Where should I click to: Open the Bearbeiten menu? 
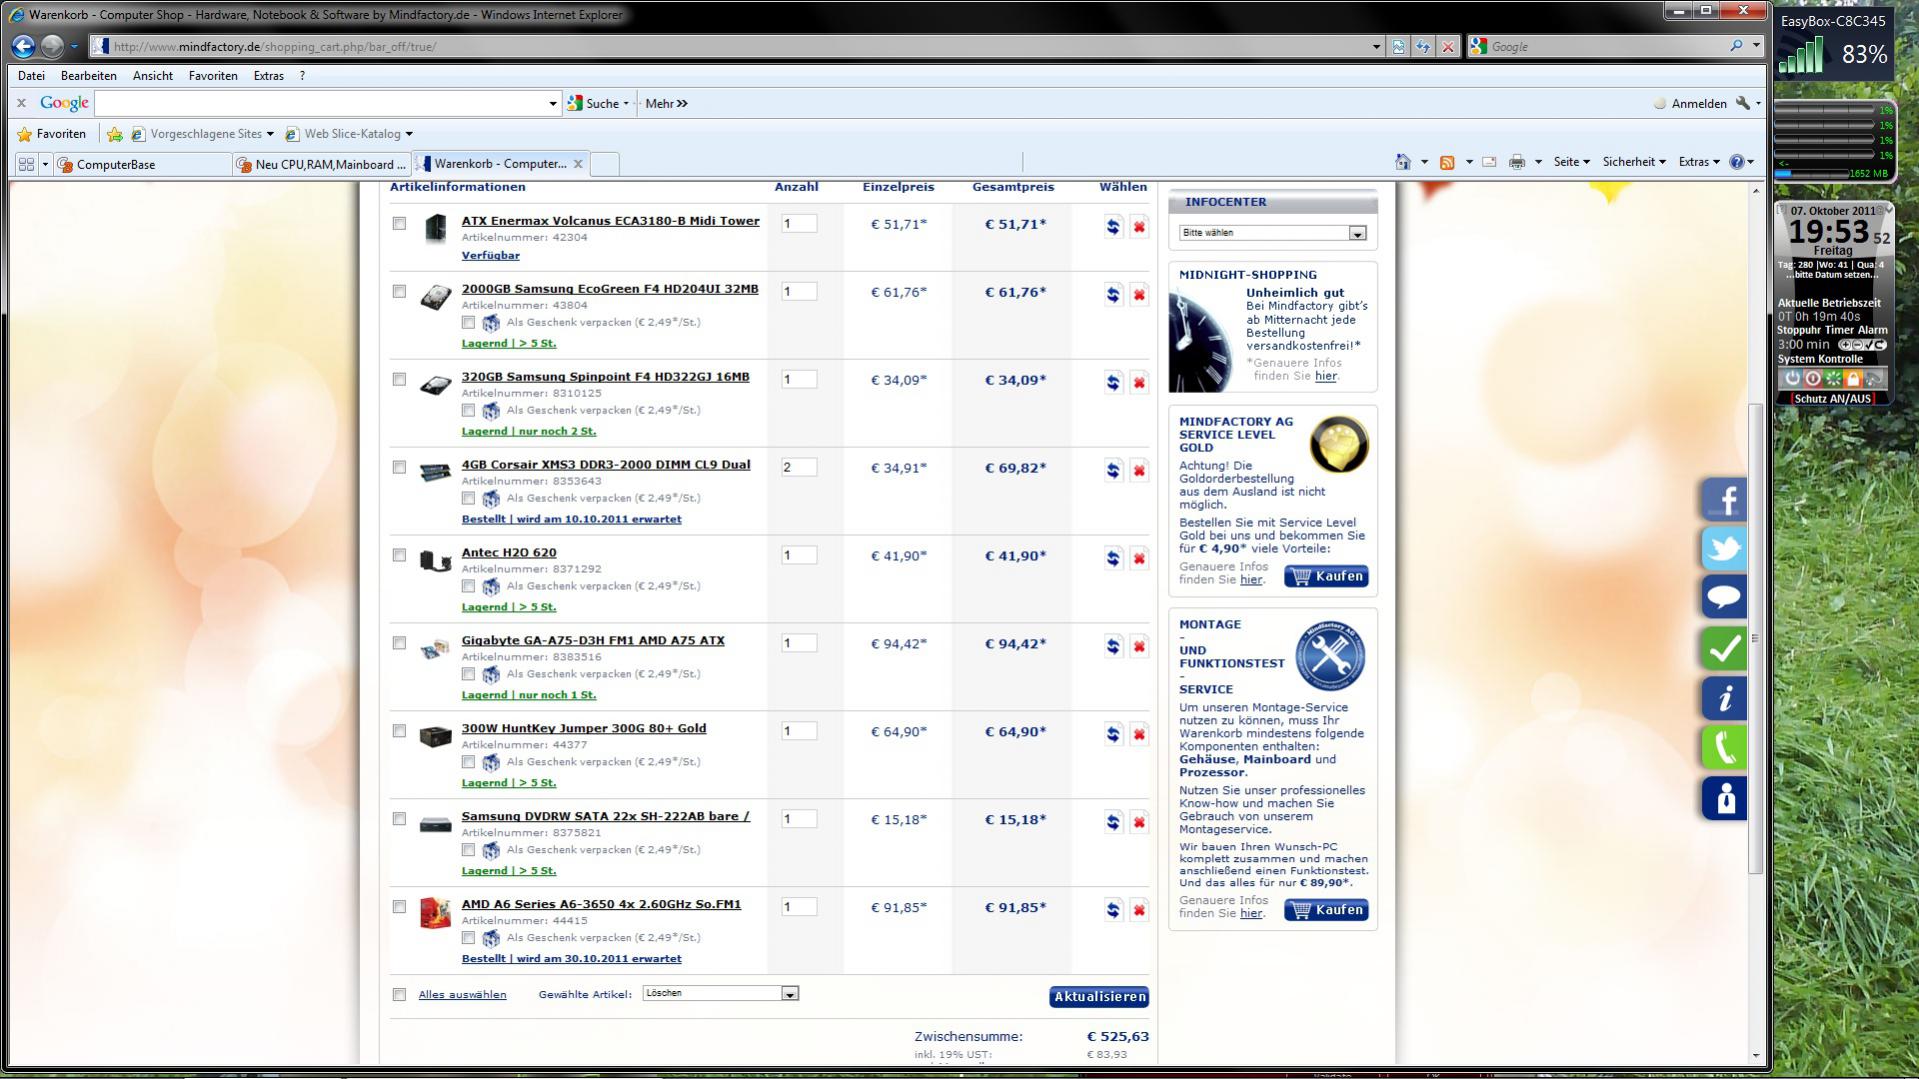pyautogui.click(x=88, y=76)
